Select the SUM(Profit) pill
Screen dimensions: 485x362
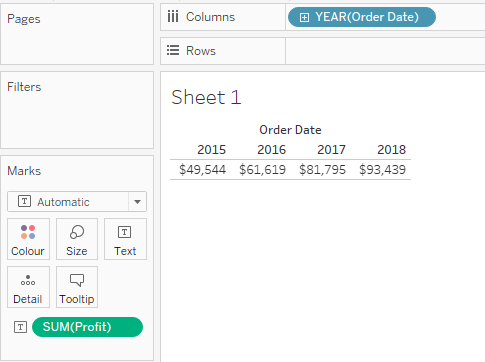click(x=87, y=327)
